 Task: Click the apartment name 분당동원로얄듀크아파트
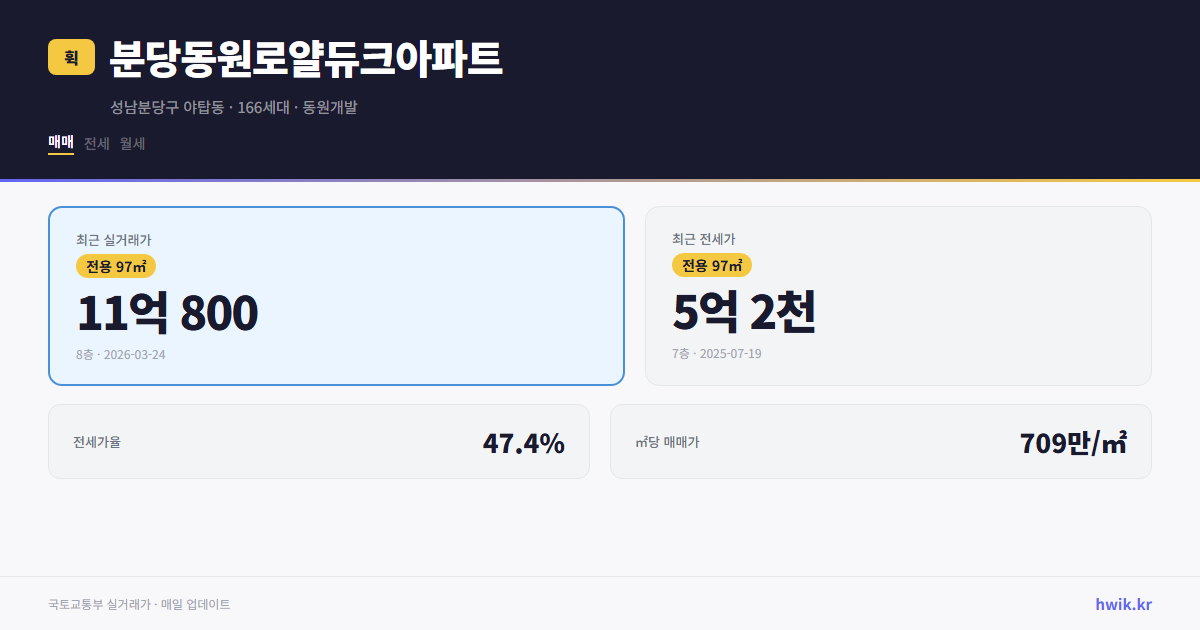click(306, 58)
